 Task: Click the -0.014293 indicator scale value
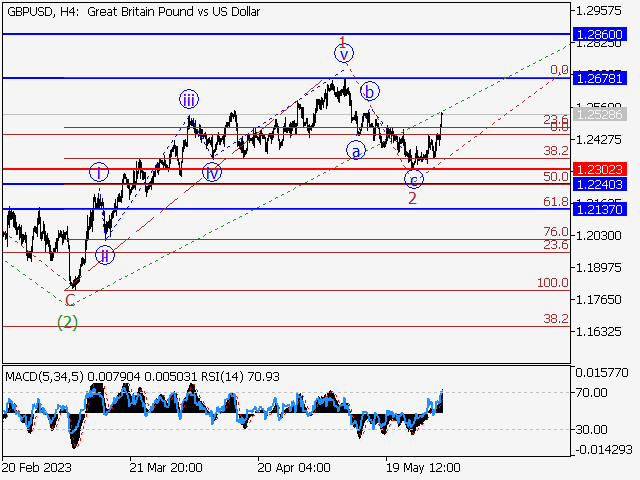tap(604, 450)
